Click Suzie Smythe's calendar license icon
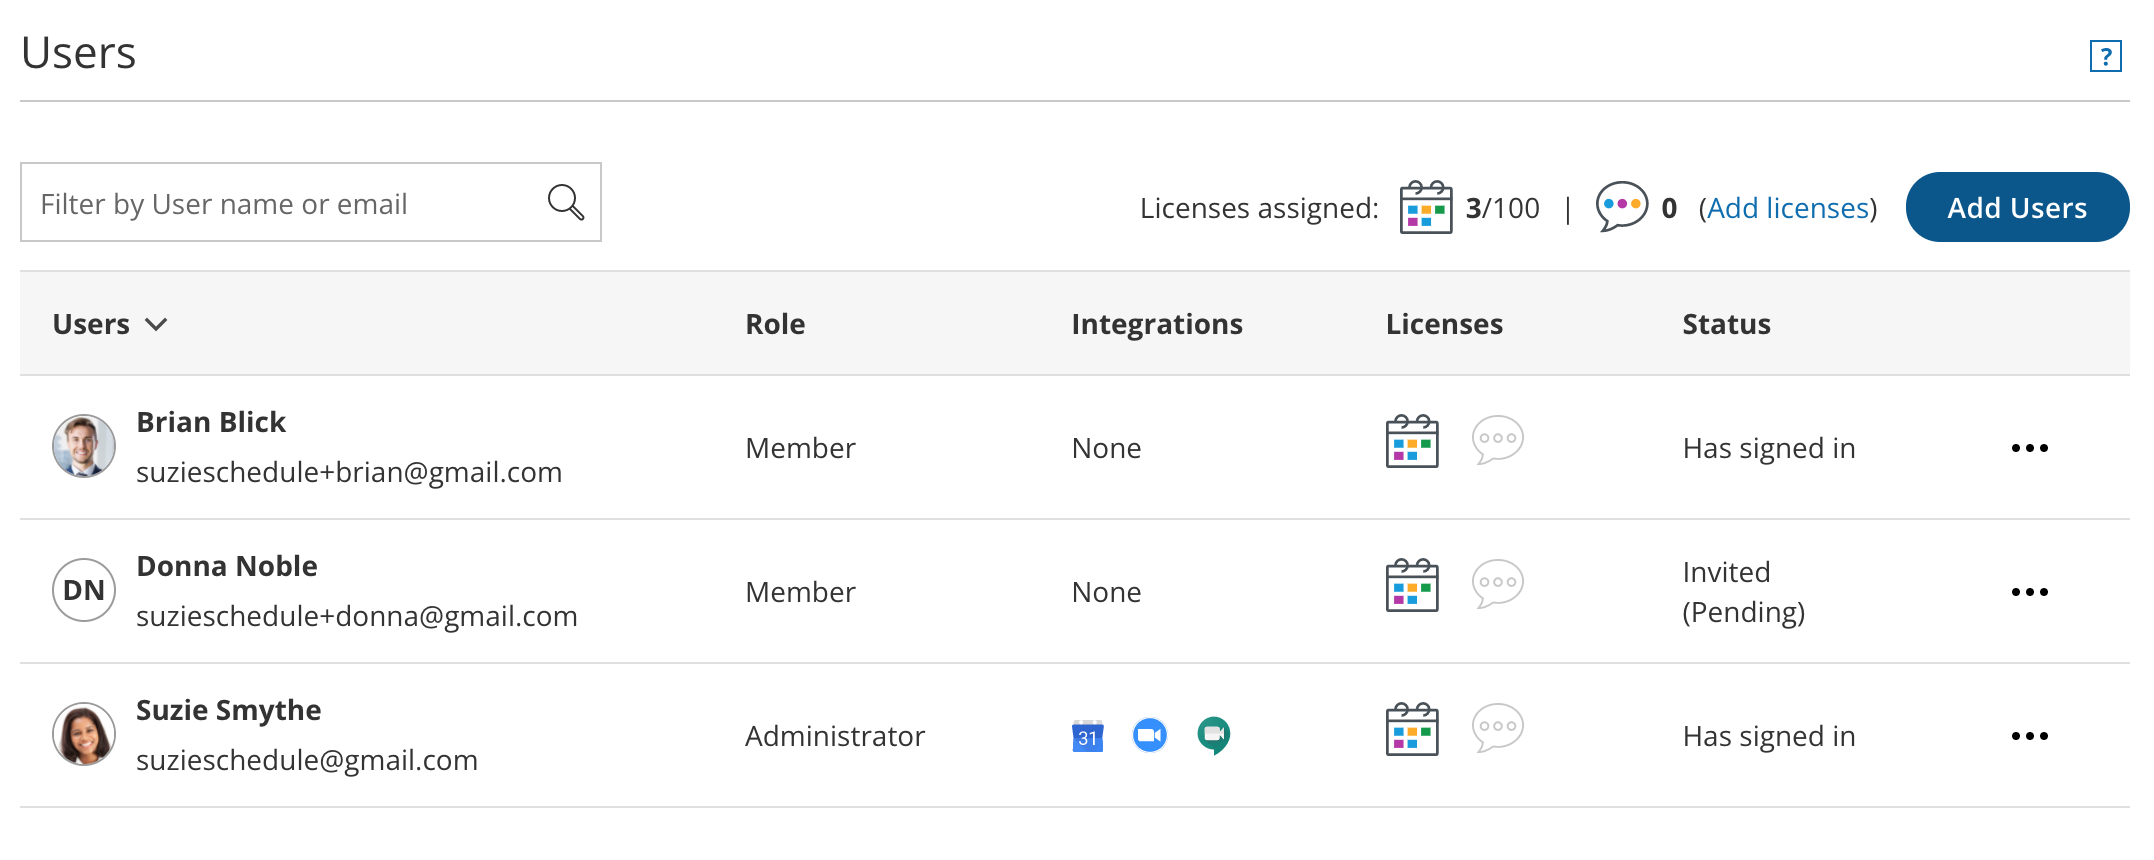The image size is (2154, 860). pos(1412,730)
